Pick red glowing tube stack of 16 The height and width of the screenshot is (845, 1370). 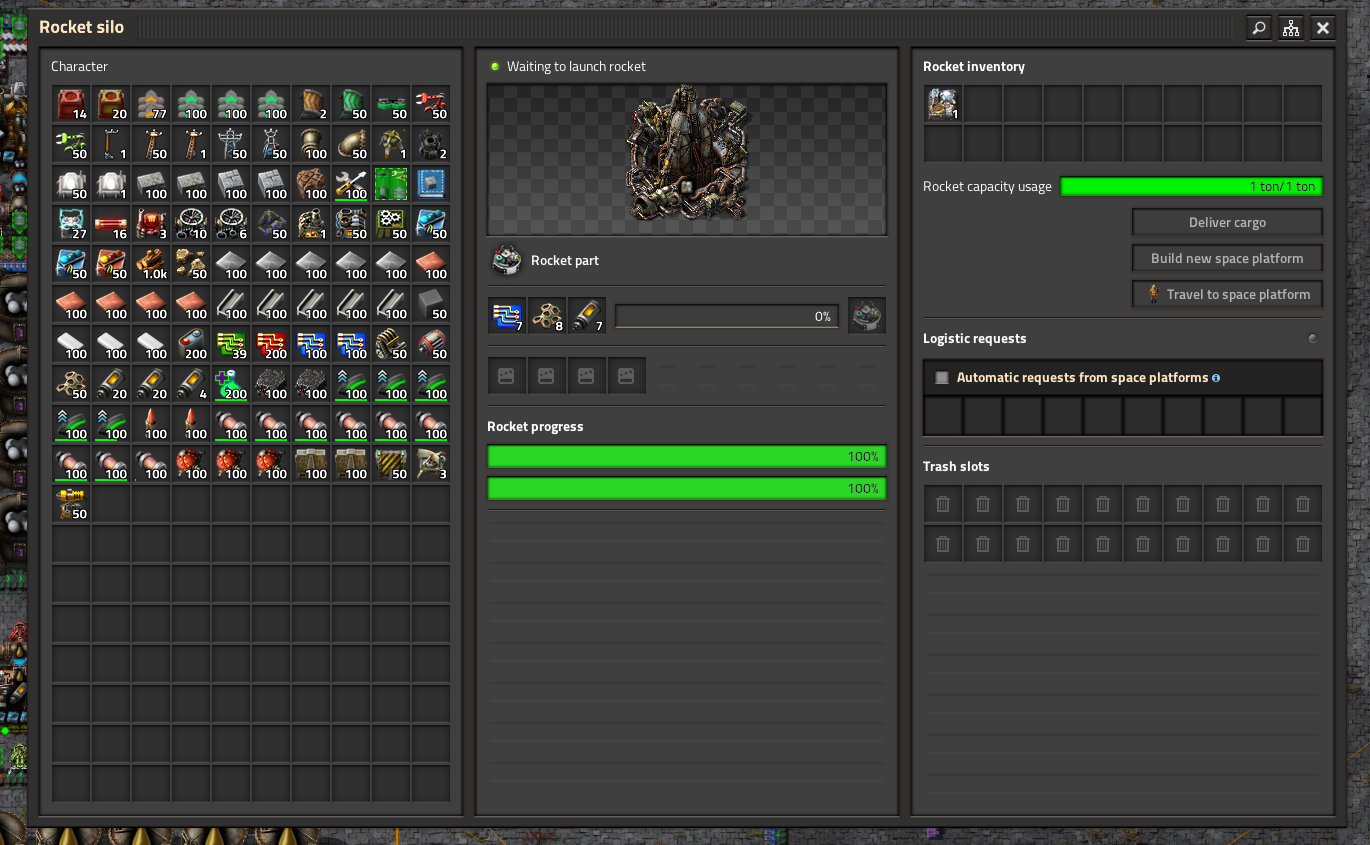111,224
